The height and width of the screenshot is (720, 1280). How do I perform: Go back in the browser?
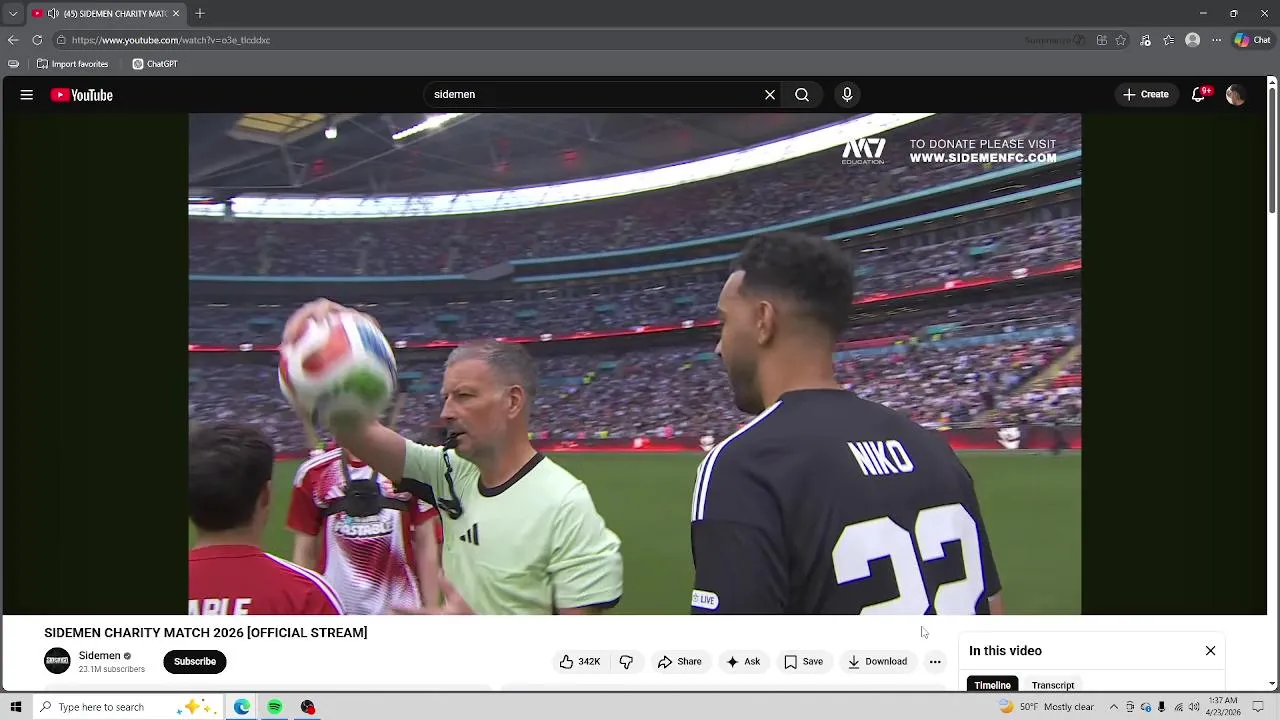click(13, 40)
